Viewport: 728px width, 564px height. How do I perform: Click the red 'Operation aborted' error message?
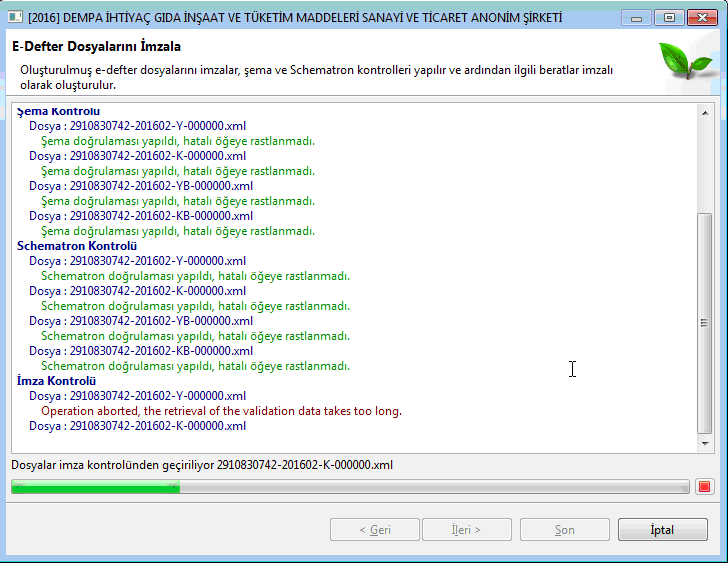[221, 411]
